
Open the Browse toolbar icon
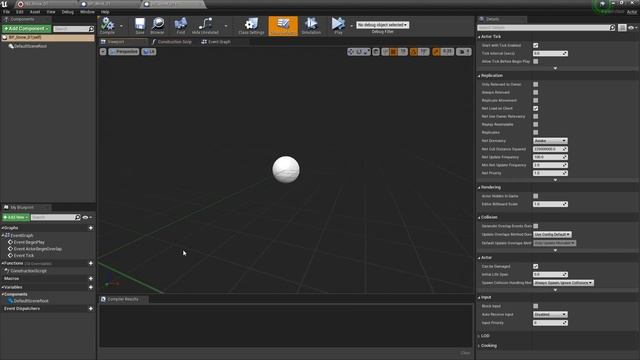(x=157, y=26)
